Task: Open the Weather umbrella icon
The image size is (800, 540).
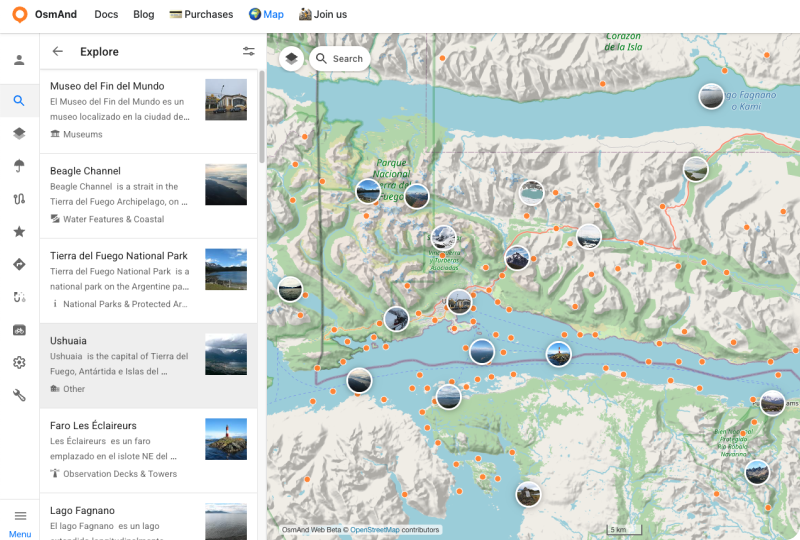Action: click(x=19, y=166)
